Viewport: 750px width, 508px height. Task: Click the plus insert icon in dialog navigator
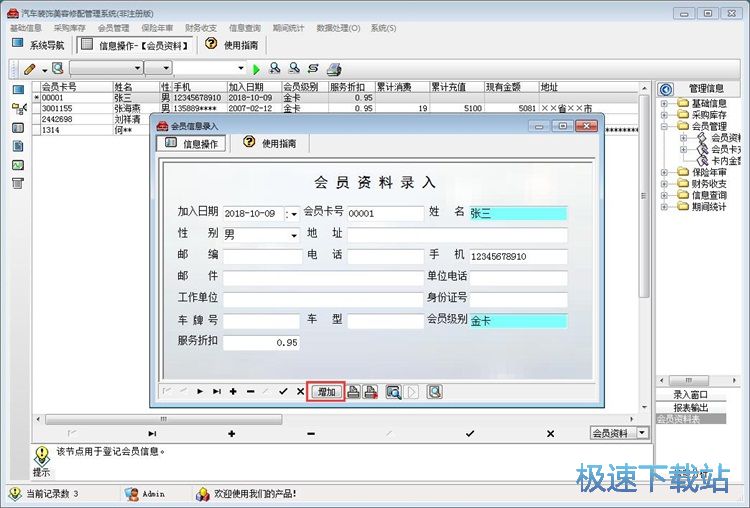[x=233, y=392]
